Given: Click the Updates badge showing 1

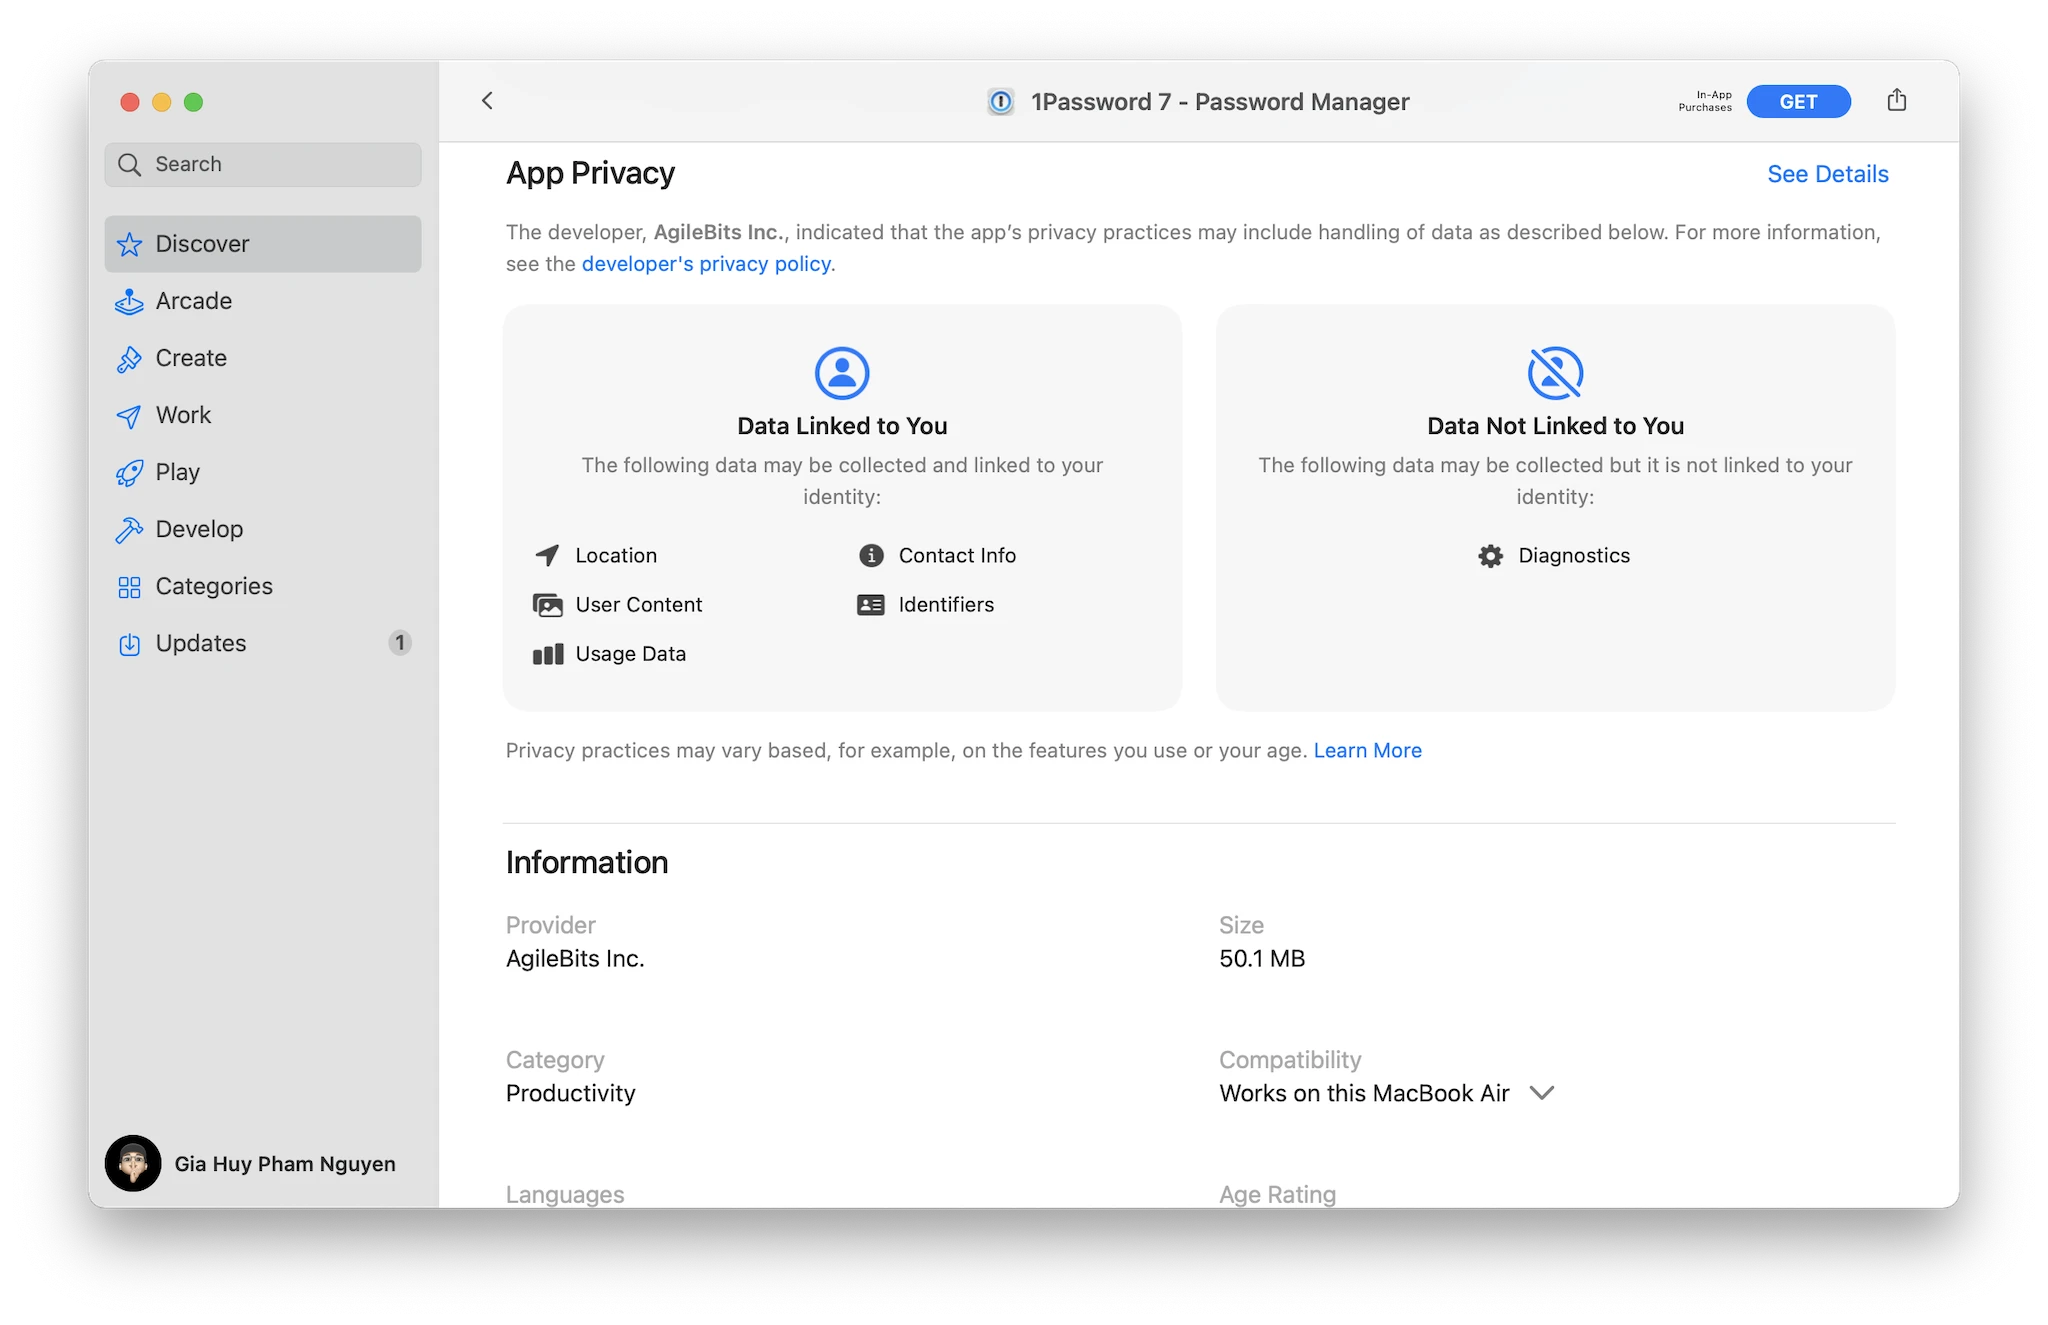Looking at the screenshot, I should pyautogui.click(x=400, y=643).
